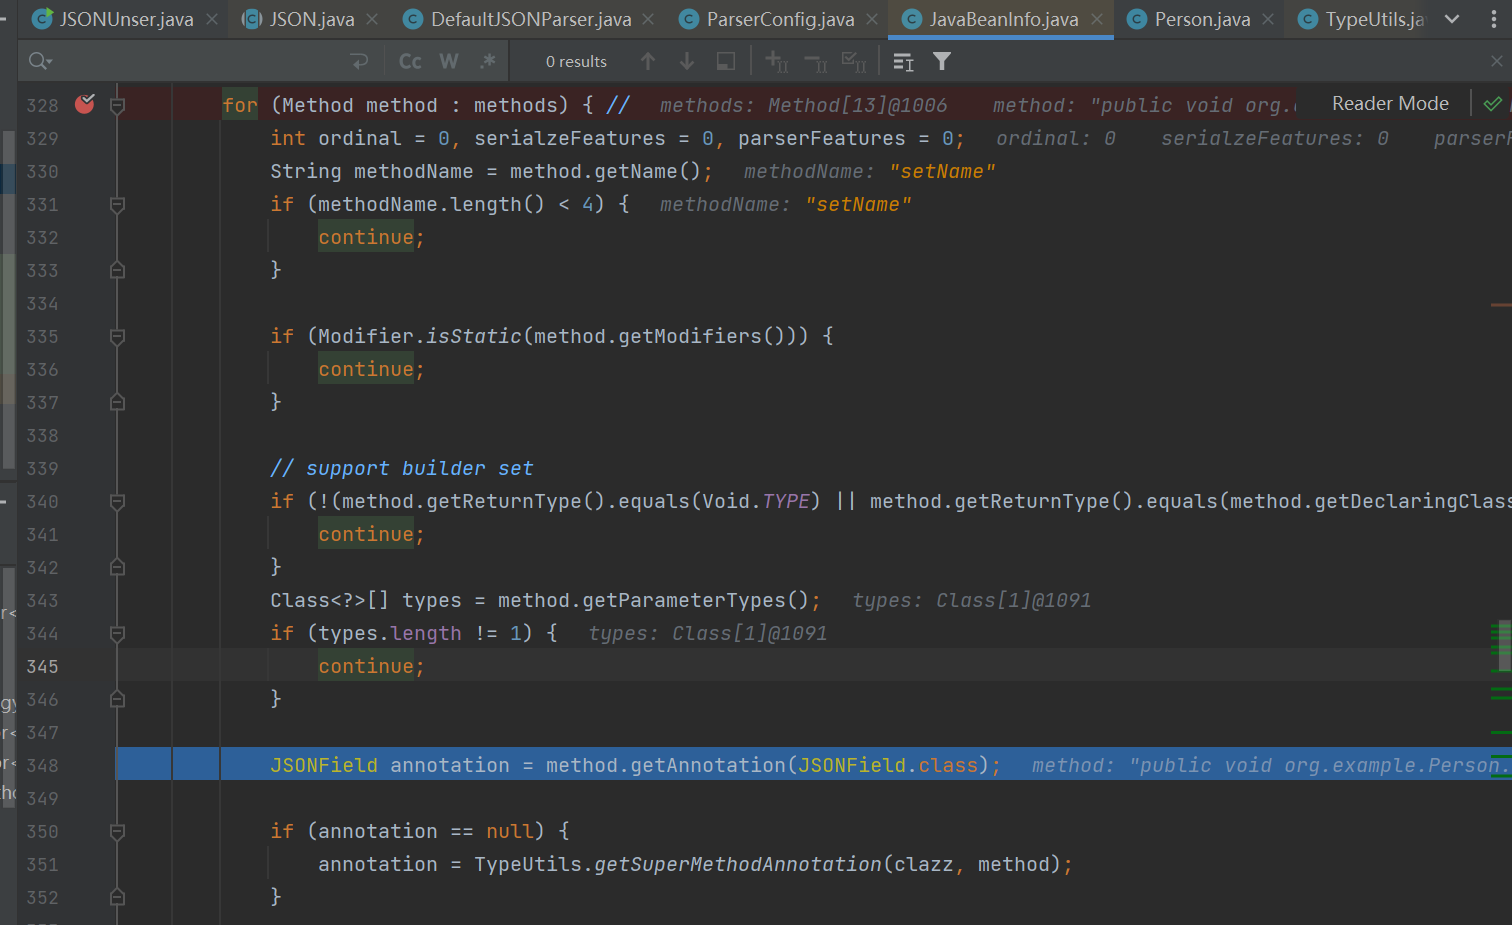Viewport: 1512px width, 925px height.
Task: Click inside the search text field
Action: 200,62
